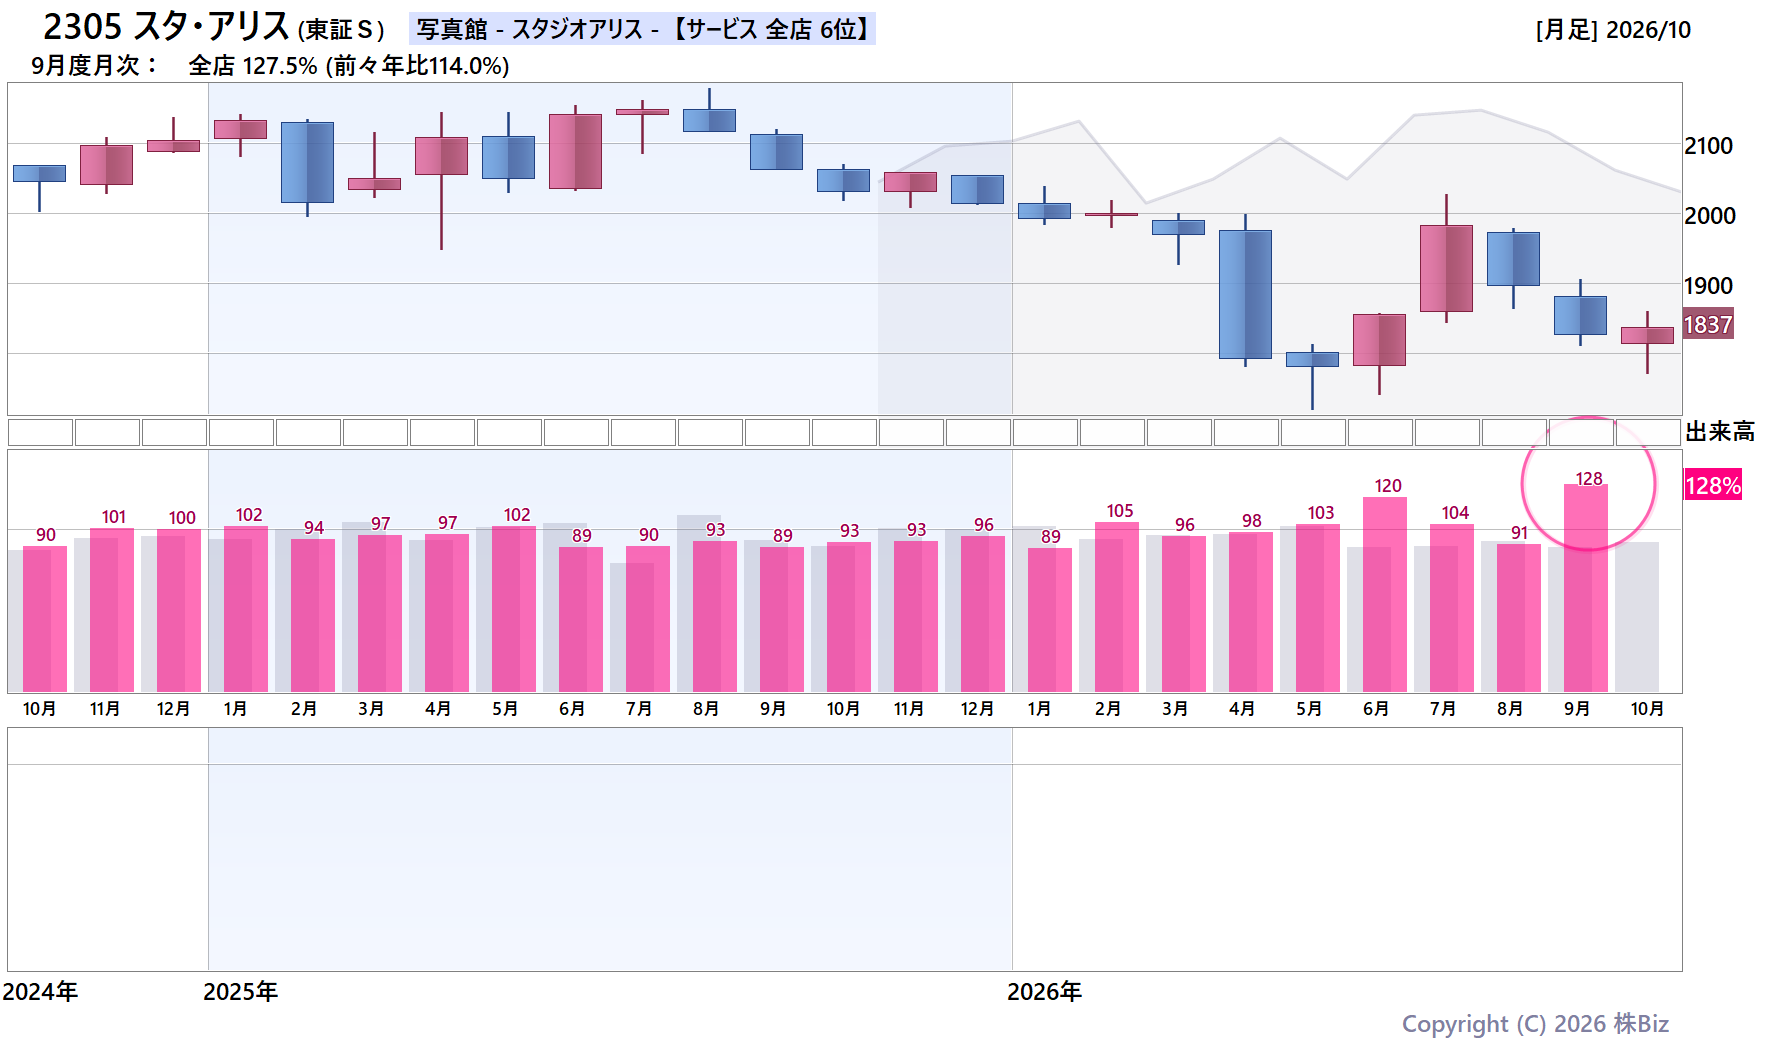
Task: Open the 写真館 - スタジオアリス sector link
Action: pyautogui.click(x=642, y=29)
